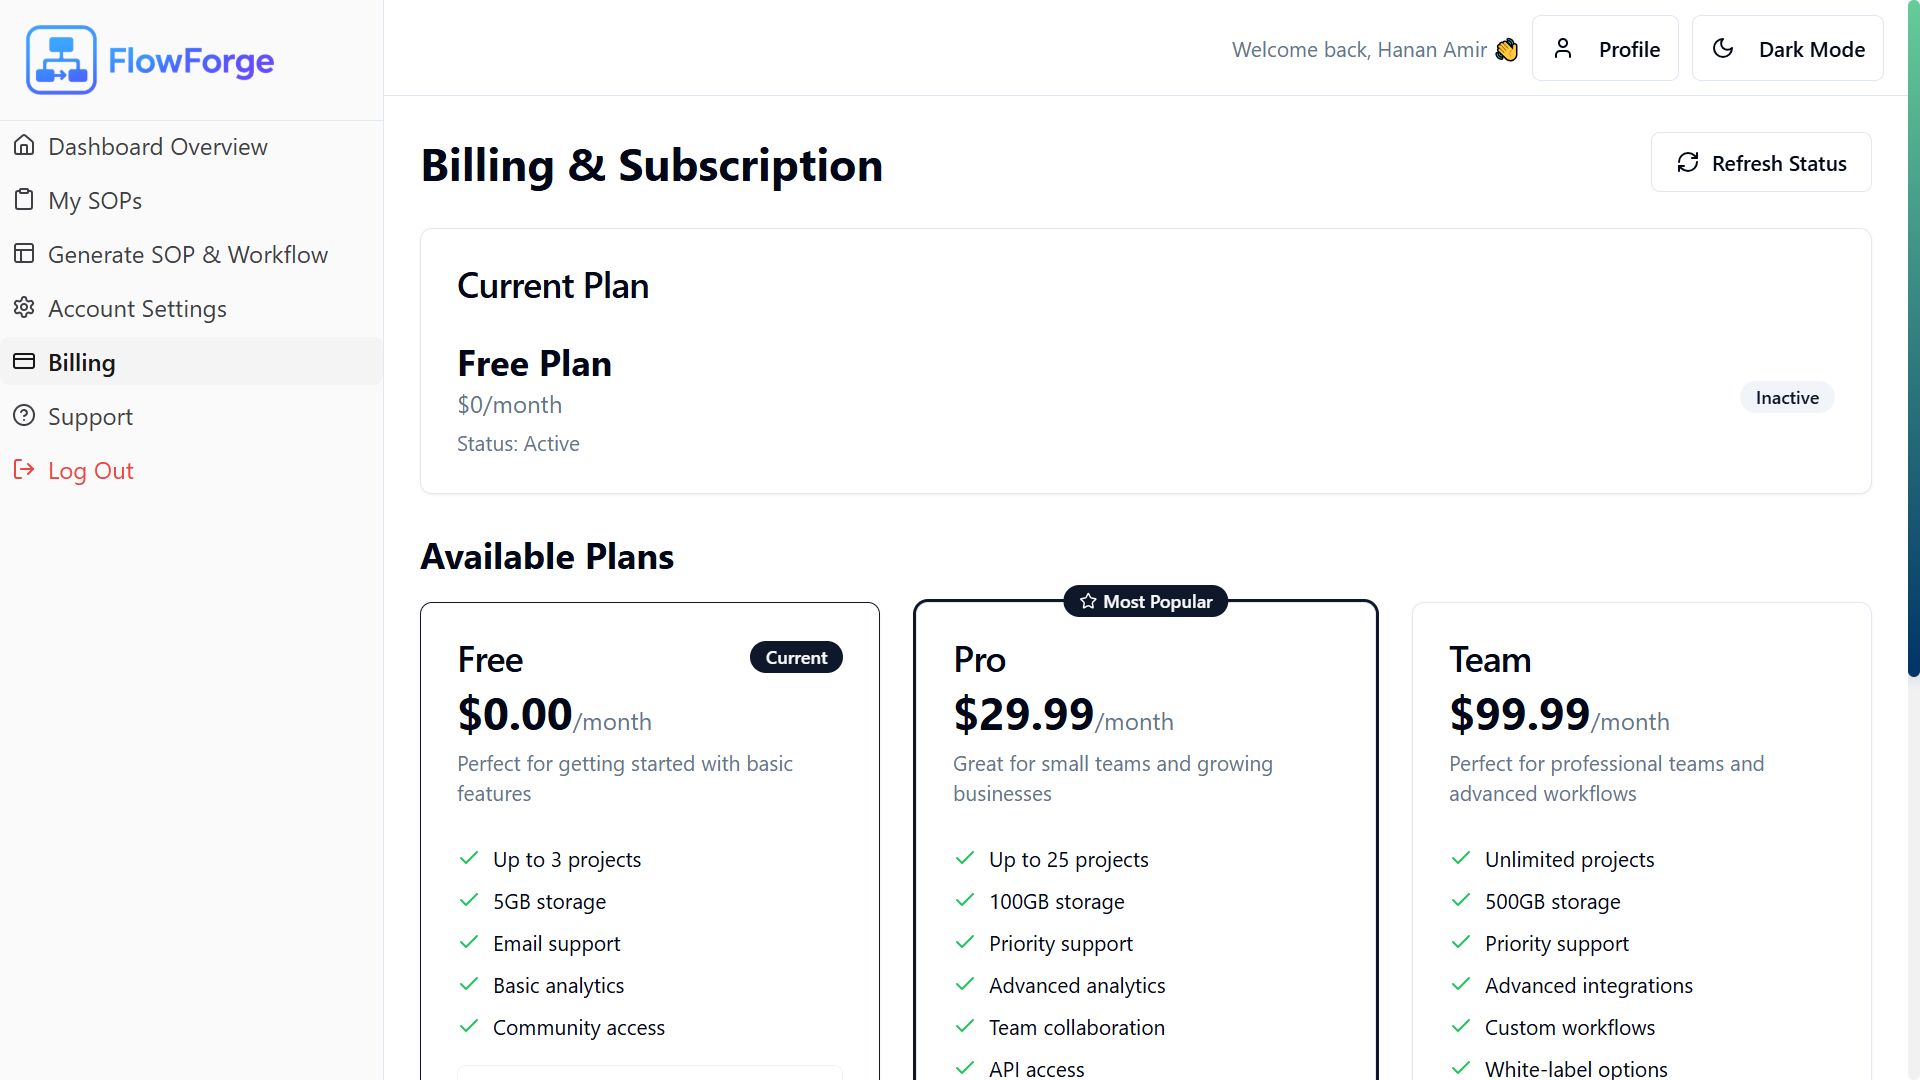Click the clipboard icon next to My SOPs
Image resolution: width=1920 pixels, height=1080 pixels.
point(24,200)
